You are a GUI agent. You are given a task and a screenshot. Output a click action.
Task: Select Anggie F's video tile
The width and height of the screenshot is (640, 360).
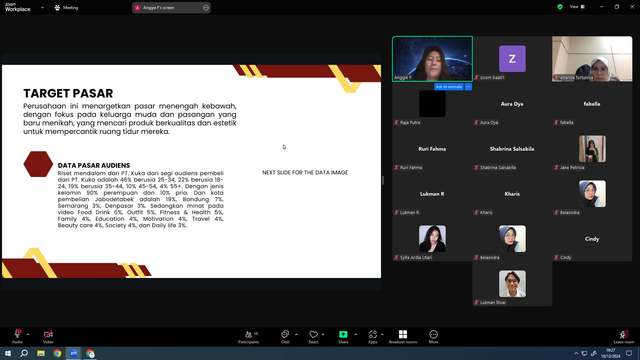coord(433,59)
